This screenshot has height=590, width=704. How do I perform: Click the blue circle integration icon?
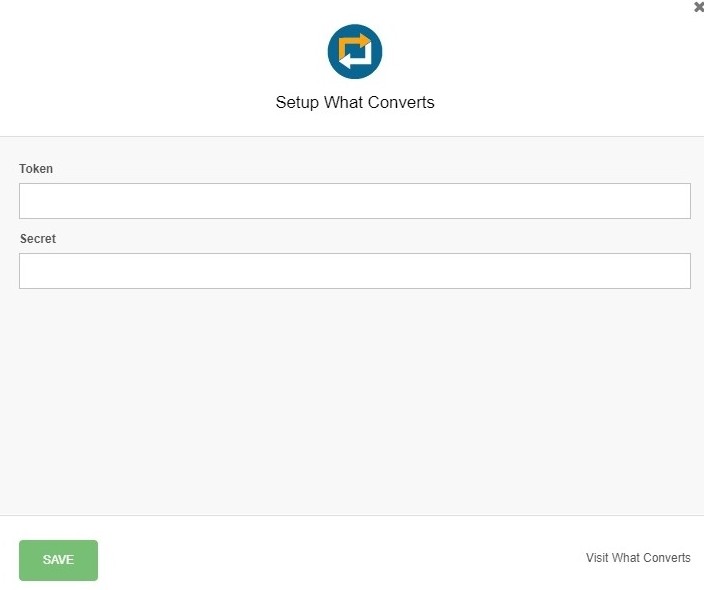(x=355, y=51)
